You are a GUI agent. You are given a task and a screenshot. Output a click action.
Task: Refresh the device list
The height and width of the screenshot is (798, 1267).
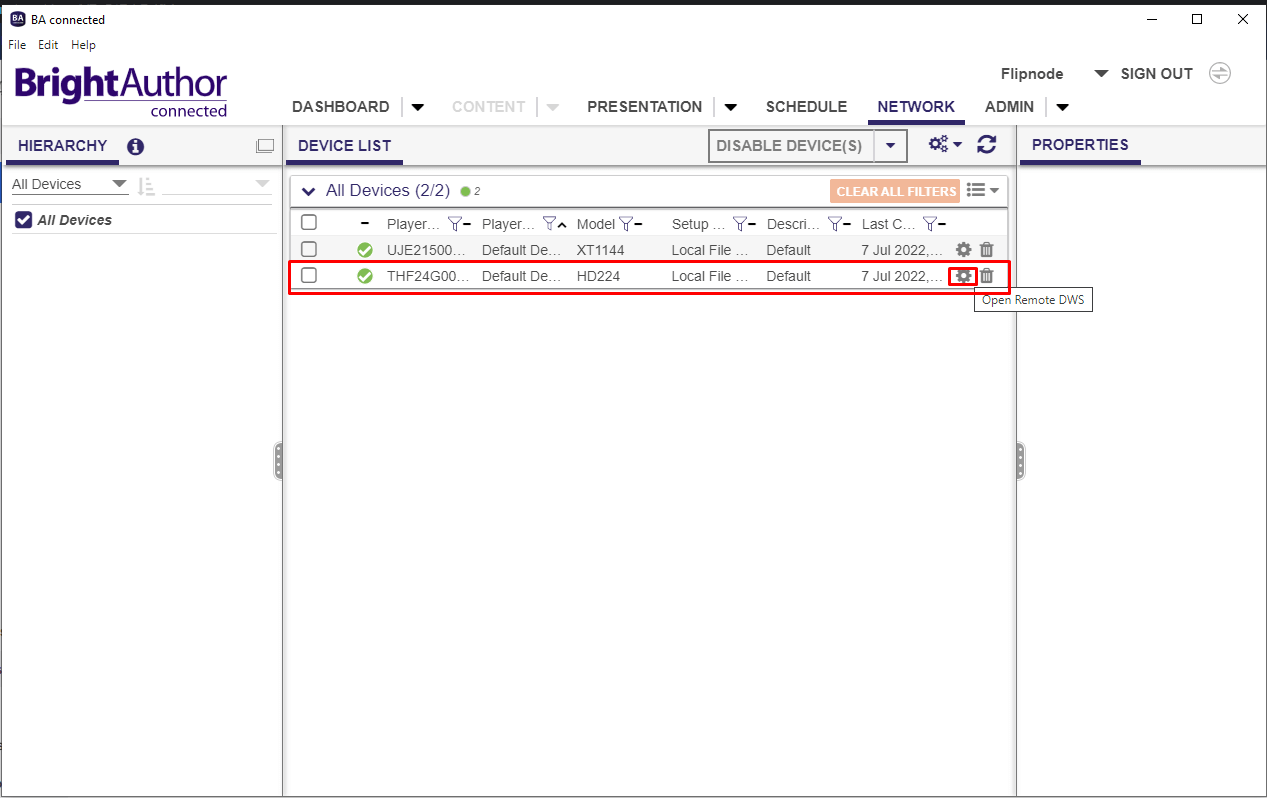pos(987,144)
